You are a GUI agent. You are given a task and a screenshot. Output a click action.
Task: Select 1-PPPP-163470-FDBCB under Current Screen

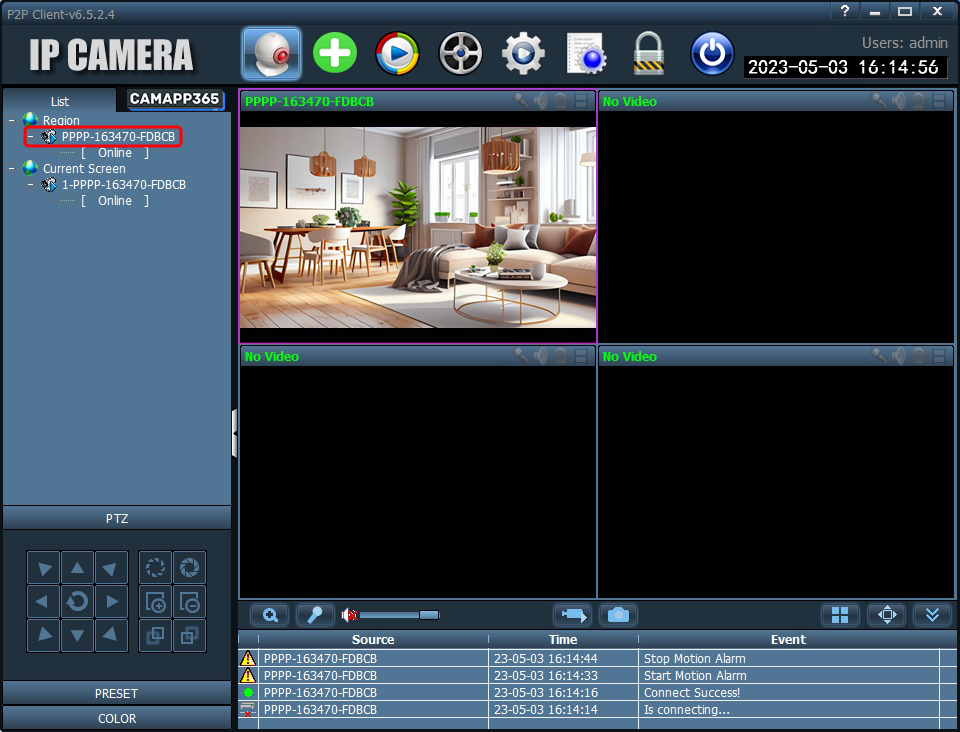pyautogui.click(x=124, y=184)
